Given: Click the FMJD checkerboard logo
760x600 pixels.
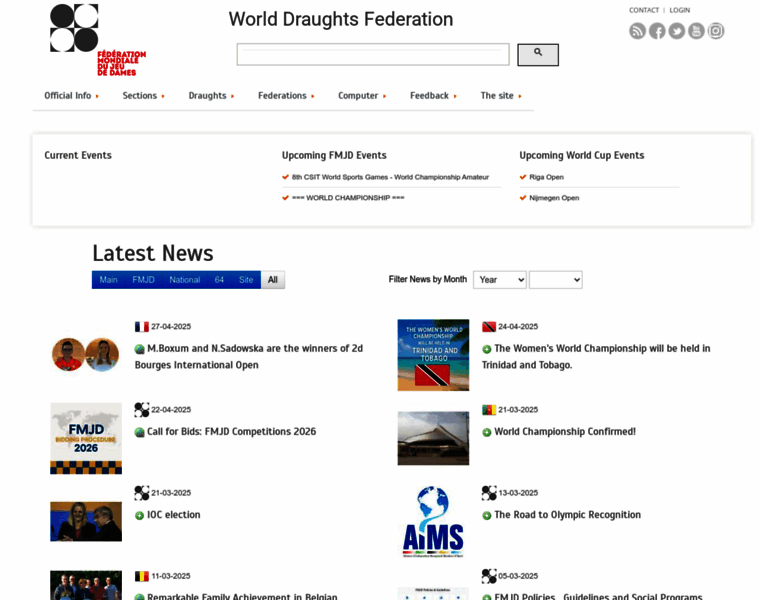Looking at the screenshot, I should click(x=97, y=40).
